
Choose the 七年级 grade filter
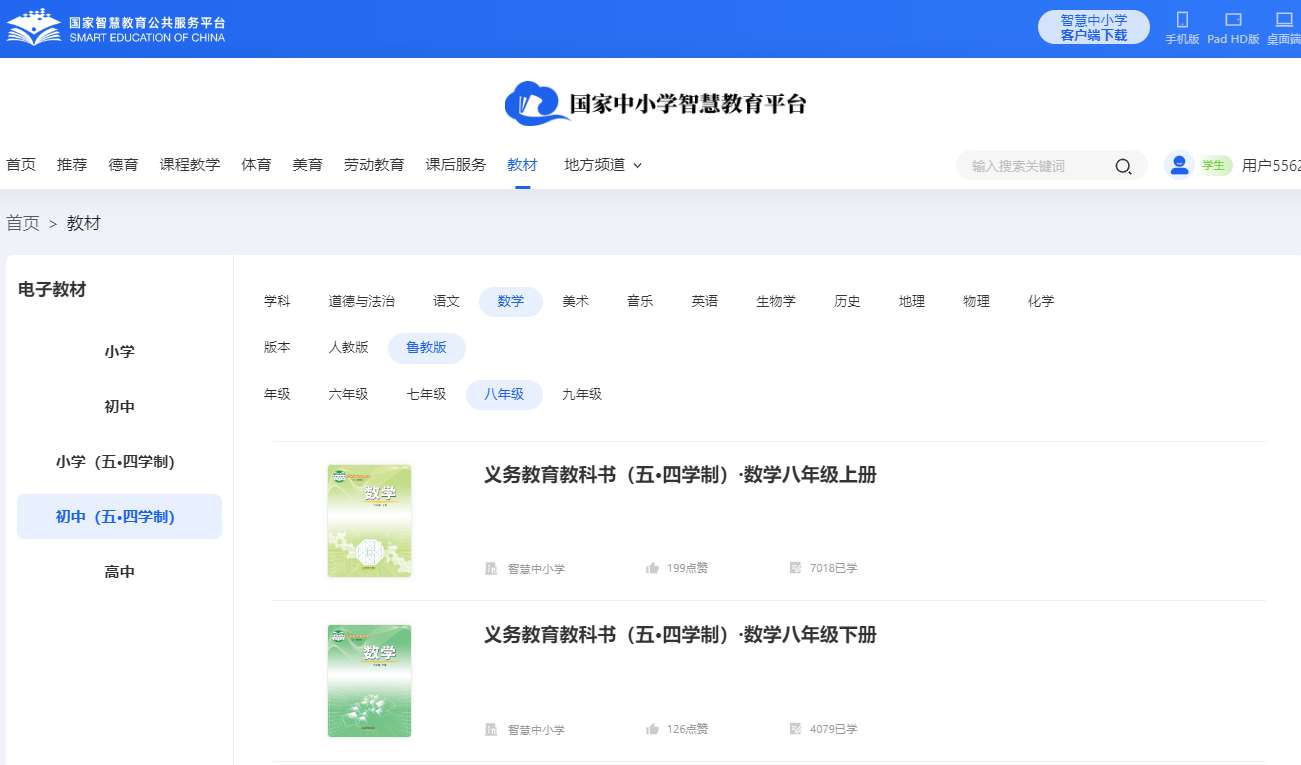tap(426, 394)
